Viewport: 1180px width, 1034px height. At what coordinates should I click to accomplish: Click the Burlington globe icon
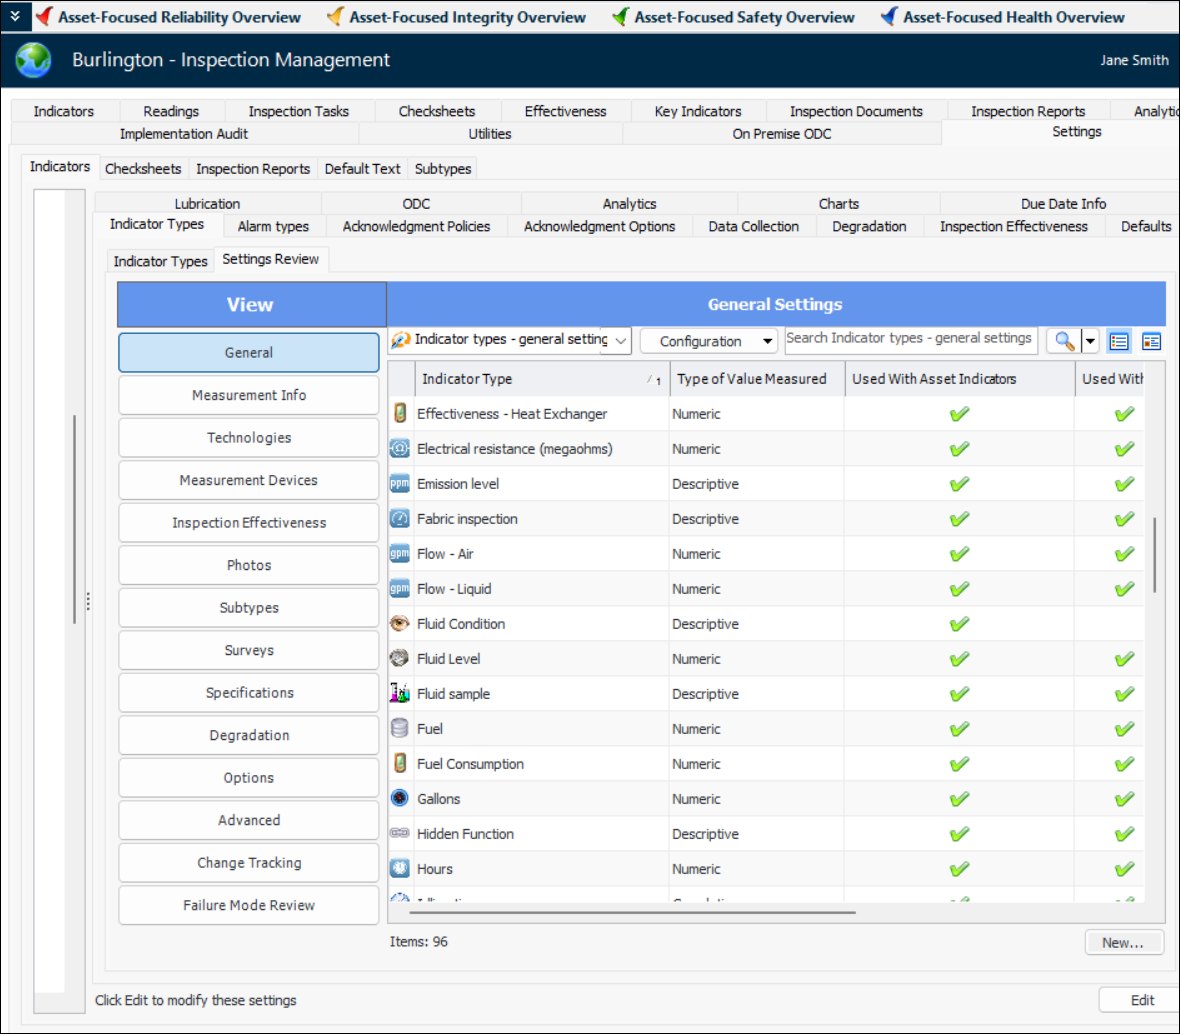pyautogui.click(x=33, y=61)
